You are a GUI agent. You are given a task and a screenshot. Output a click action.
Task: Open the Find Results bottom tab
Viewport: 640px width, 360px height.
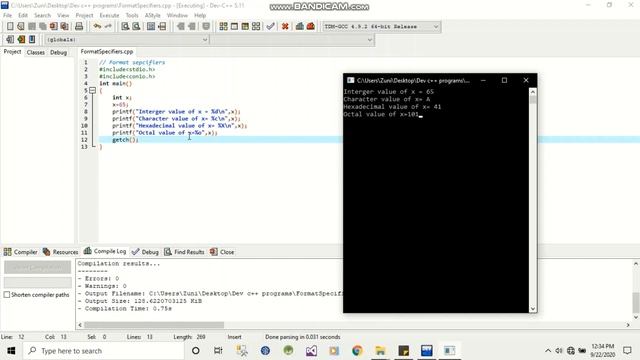click(x=184, y=252)
